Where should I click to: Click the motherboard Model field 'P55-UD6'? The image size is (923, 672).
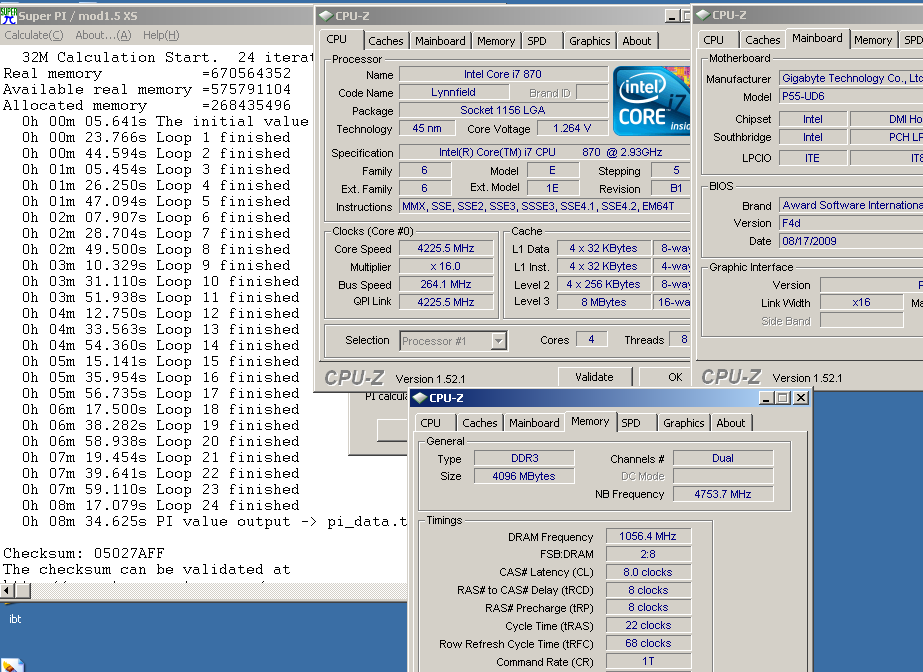point(851,96)
